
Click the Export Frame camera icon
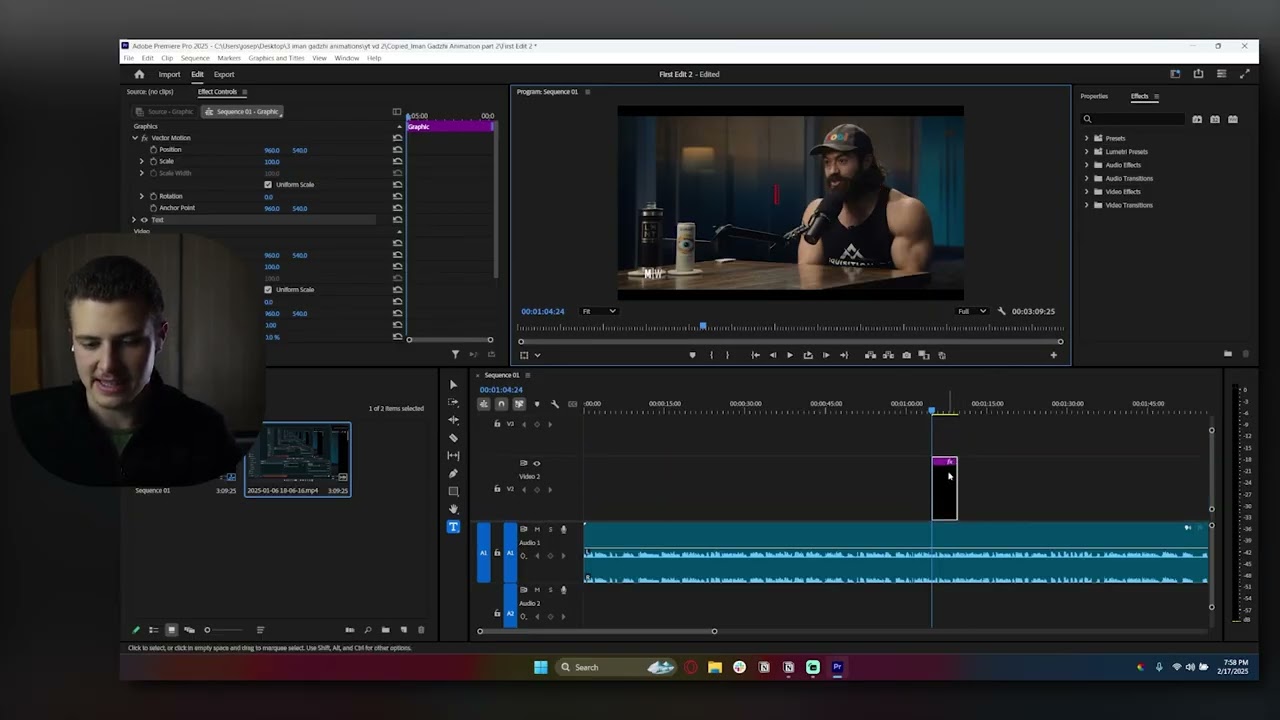coord(906,355)
